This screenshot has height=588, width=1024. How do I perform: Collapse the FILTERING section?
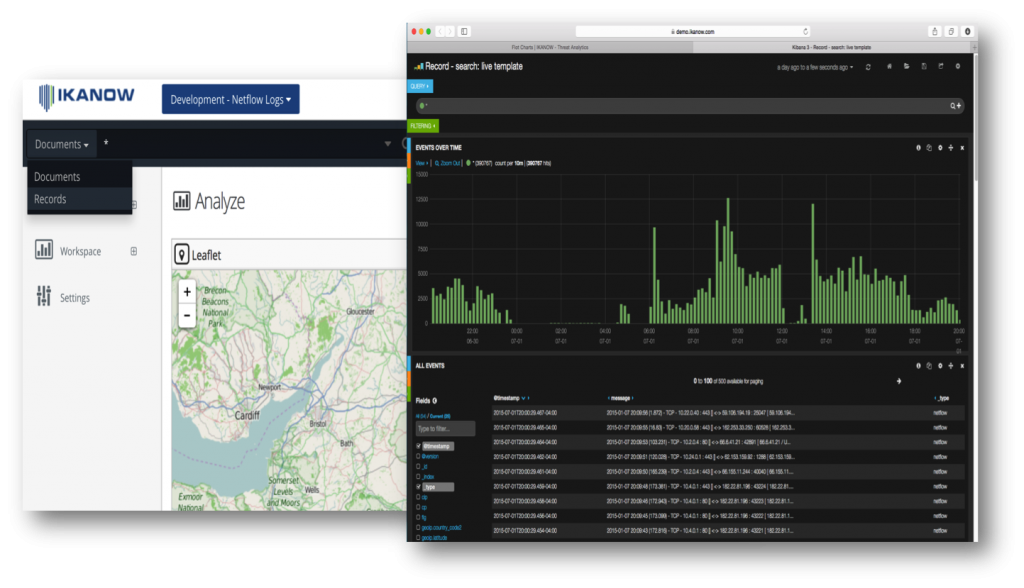coord(423,126)
